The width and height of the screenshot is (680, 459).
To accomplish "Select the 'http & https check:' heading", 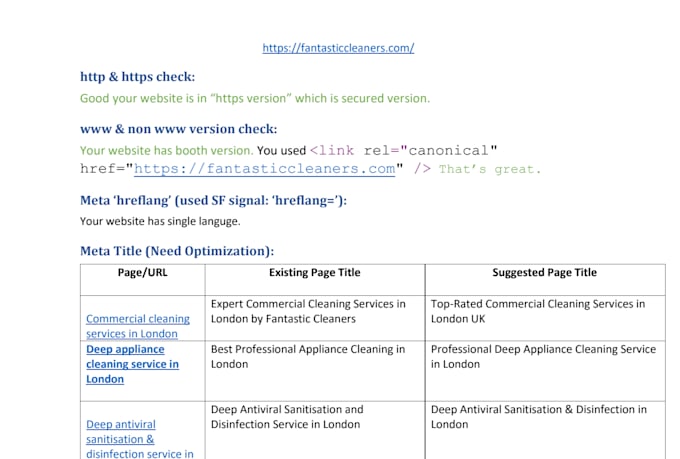I will pos(137,77).
